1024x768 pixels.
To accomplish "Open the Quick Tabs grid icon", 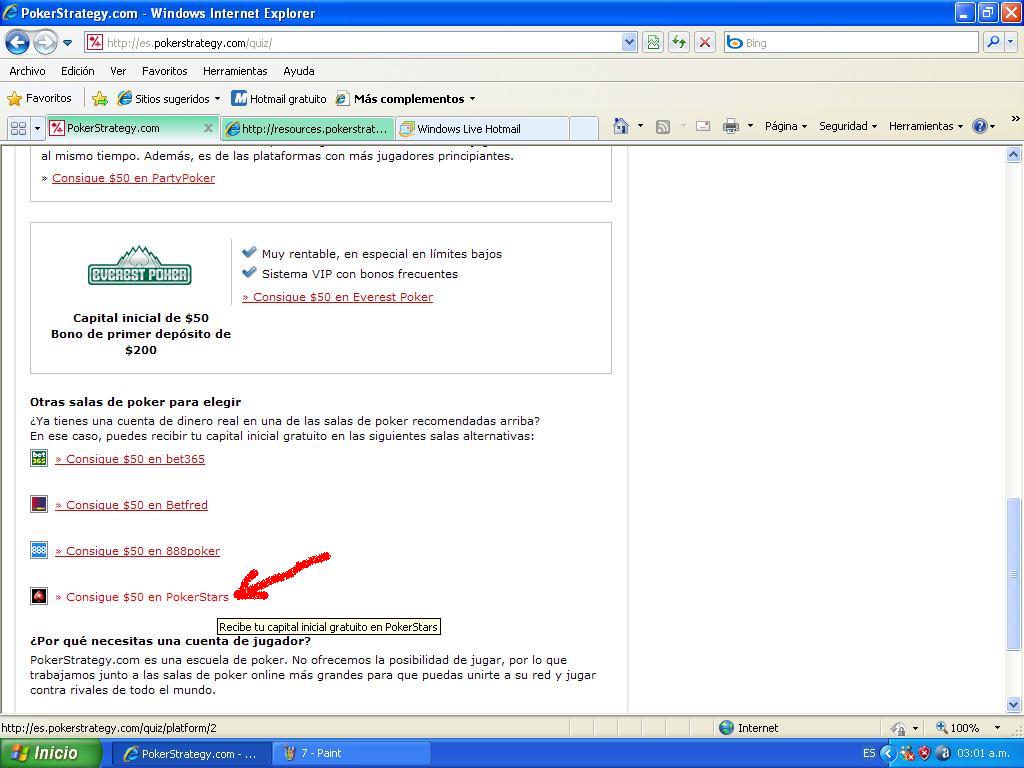I will [18, 128].
